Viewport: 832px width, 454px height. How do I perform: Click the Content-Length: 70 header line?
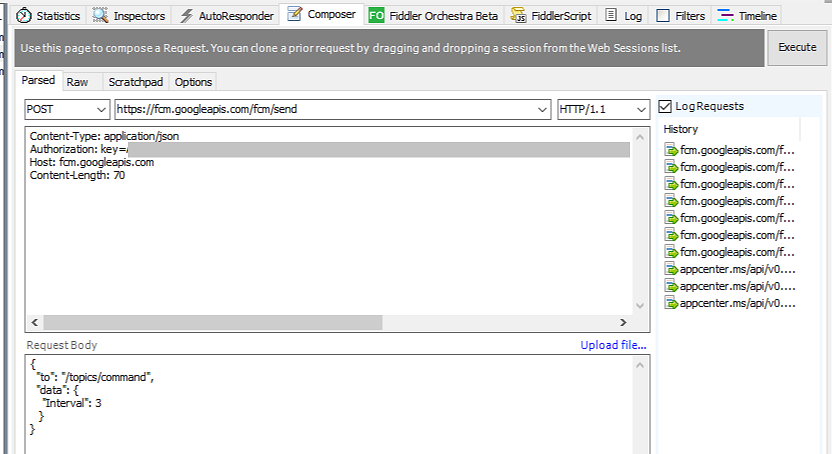tap(77, 176)
